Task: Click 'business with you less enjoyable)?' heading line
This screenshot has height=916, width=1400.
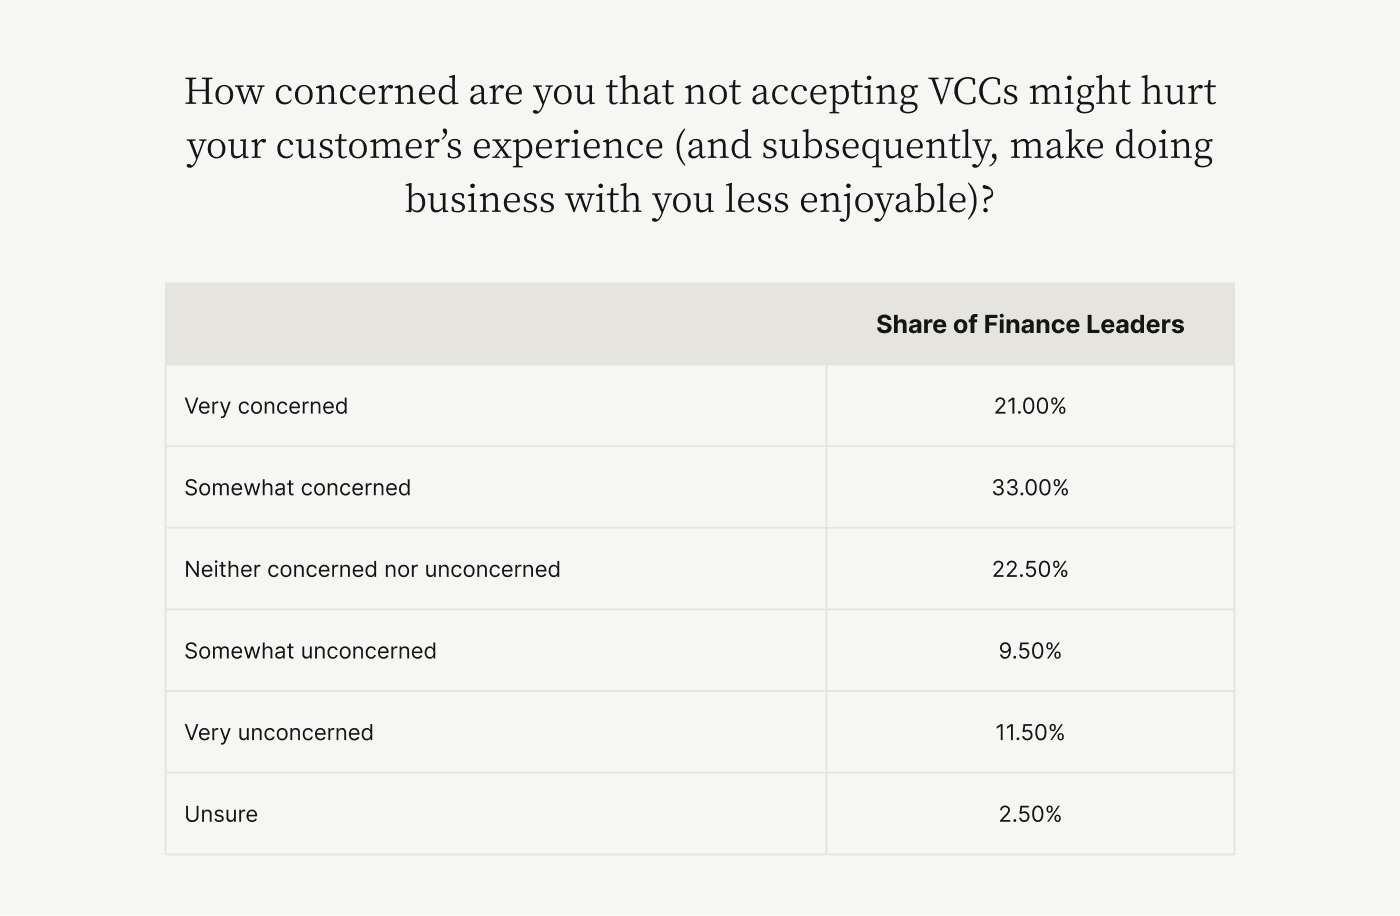Action: pyautogui.click(x=699, y=199)
